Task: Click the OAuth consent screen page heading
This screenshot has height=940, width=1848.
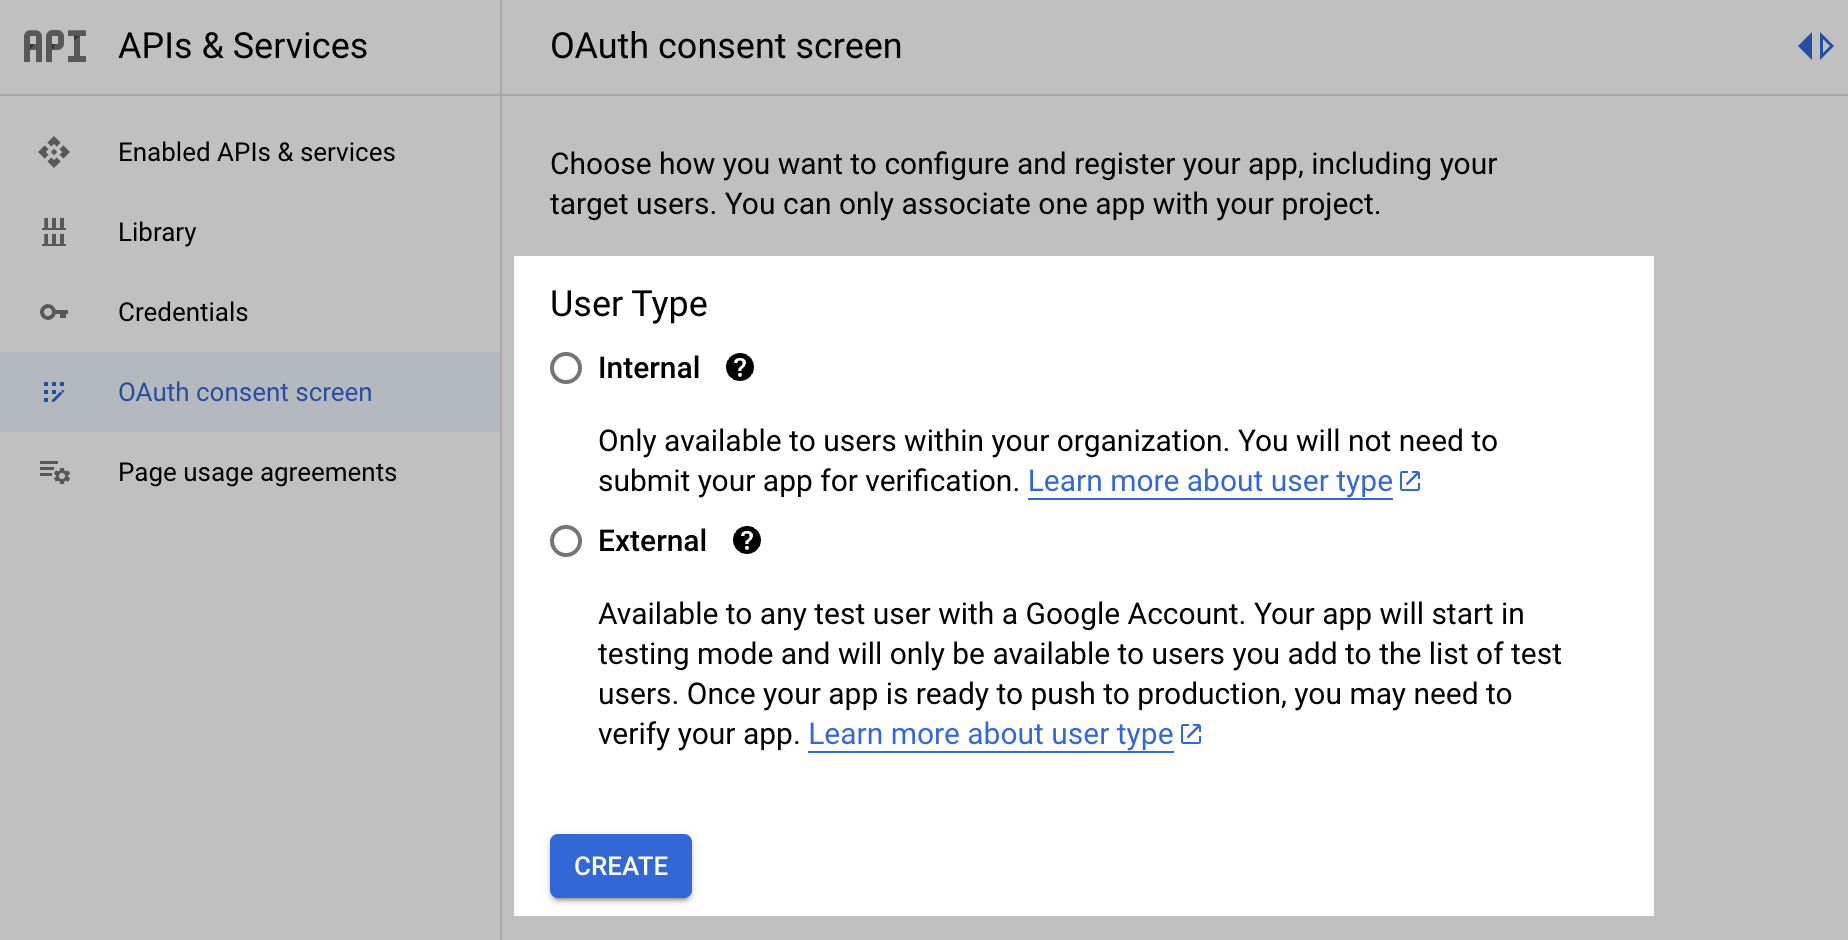Action: click(726, 46)
